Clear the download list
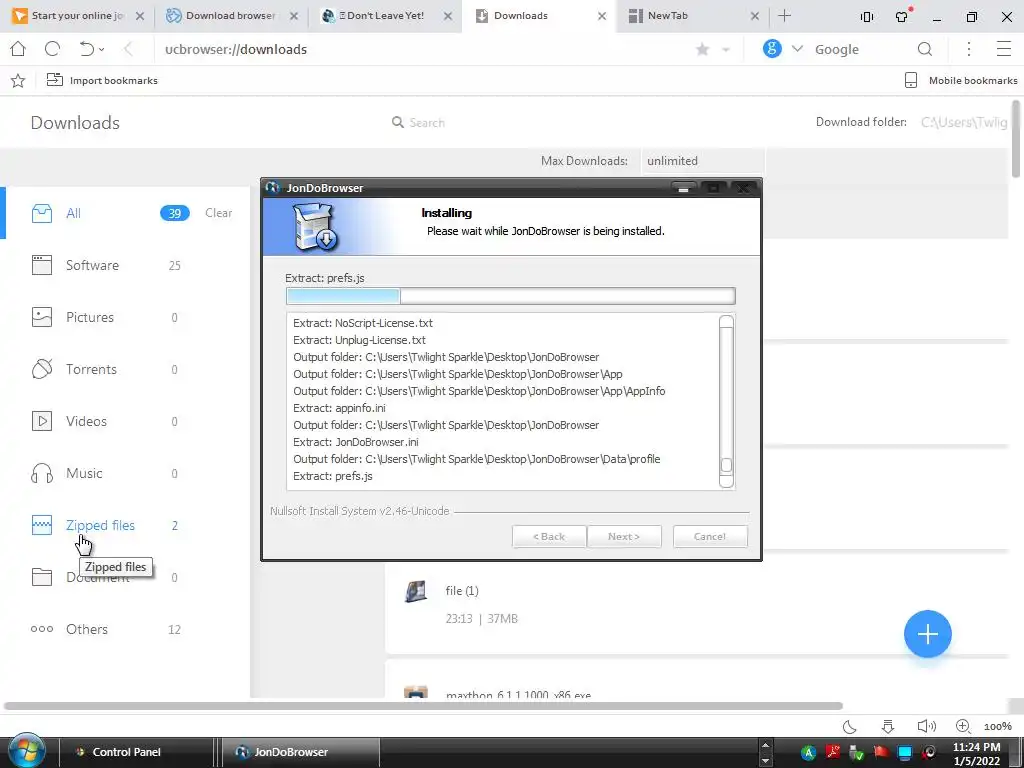This screenshot has width=1024, height=768. click(x=218, y=213)
